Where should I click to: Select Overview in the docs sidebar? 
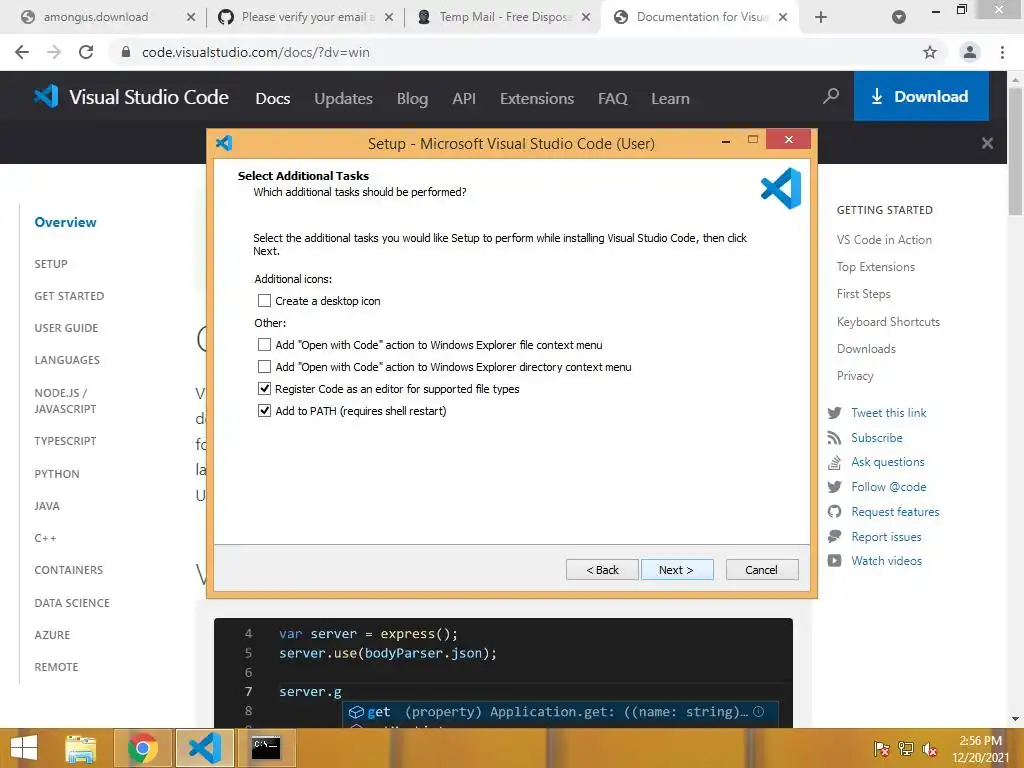coord(65,222)
